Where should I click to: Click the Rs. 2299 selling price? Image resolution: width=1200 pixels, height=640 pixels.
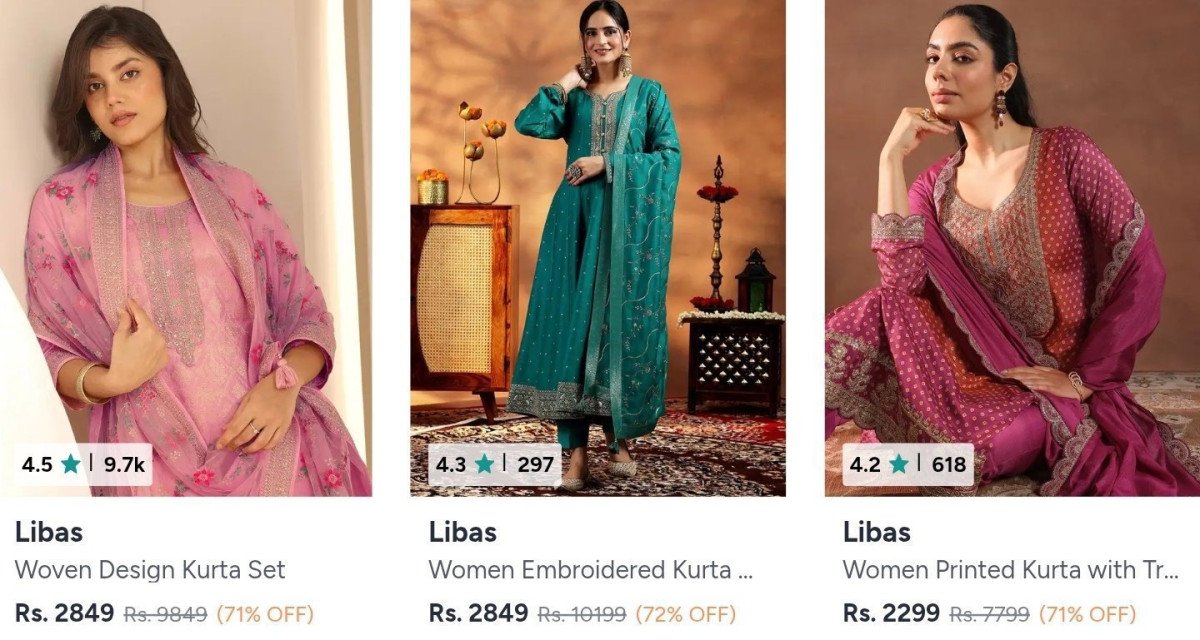pyautogui.click(x=891, y=612)
